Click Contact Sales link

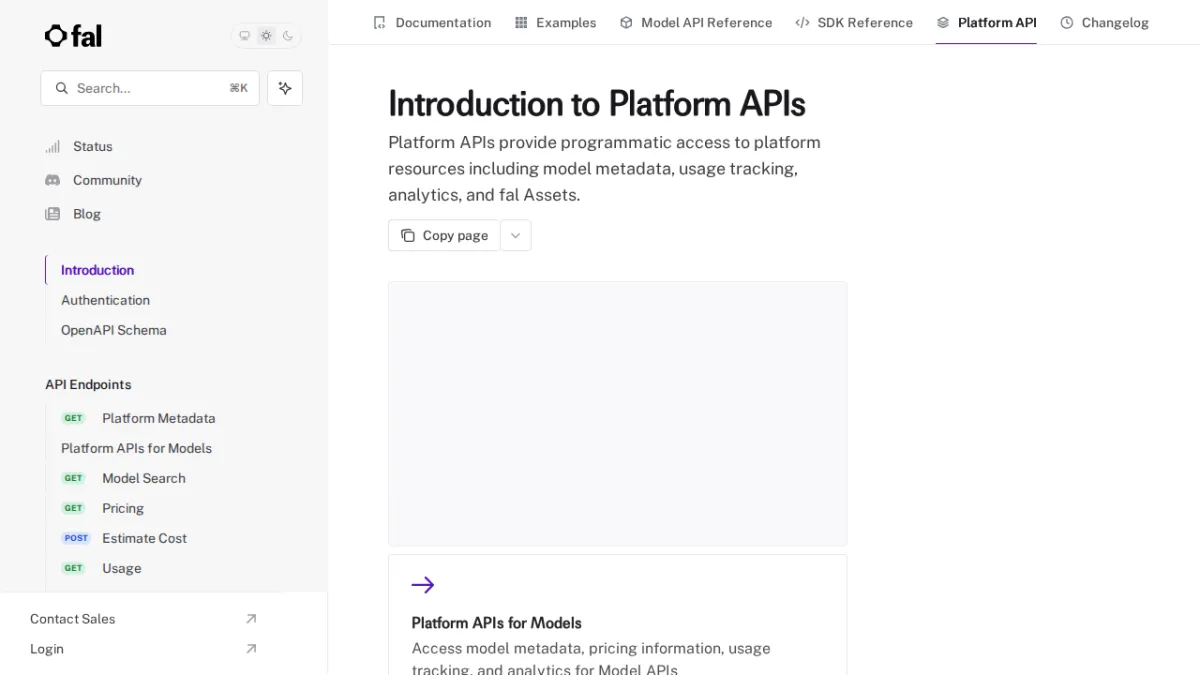click(x=72, y=619)
